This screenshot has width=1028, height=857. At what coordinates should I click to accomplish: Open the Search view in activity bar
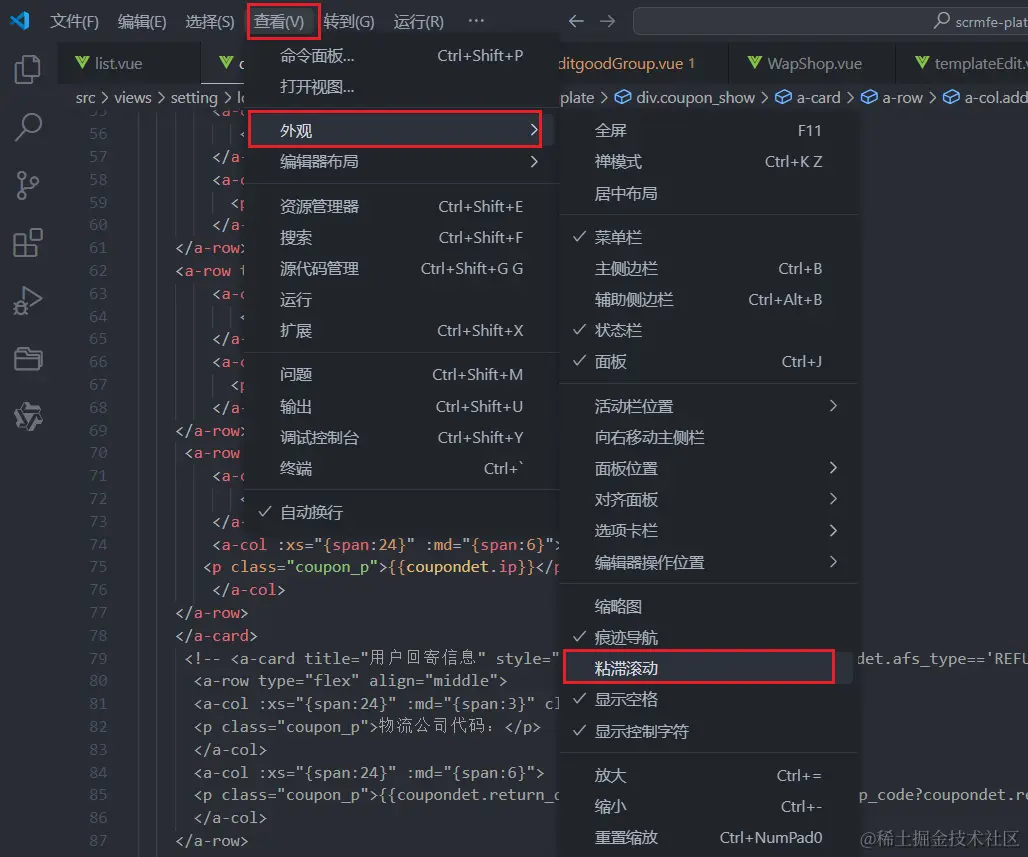(x=28, y=127)
